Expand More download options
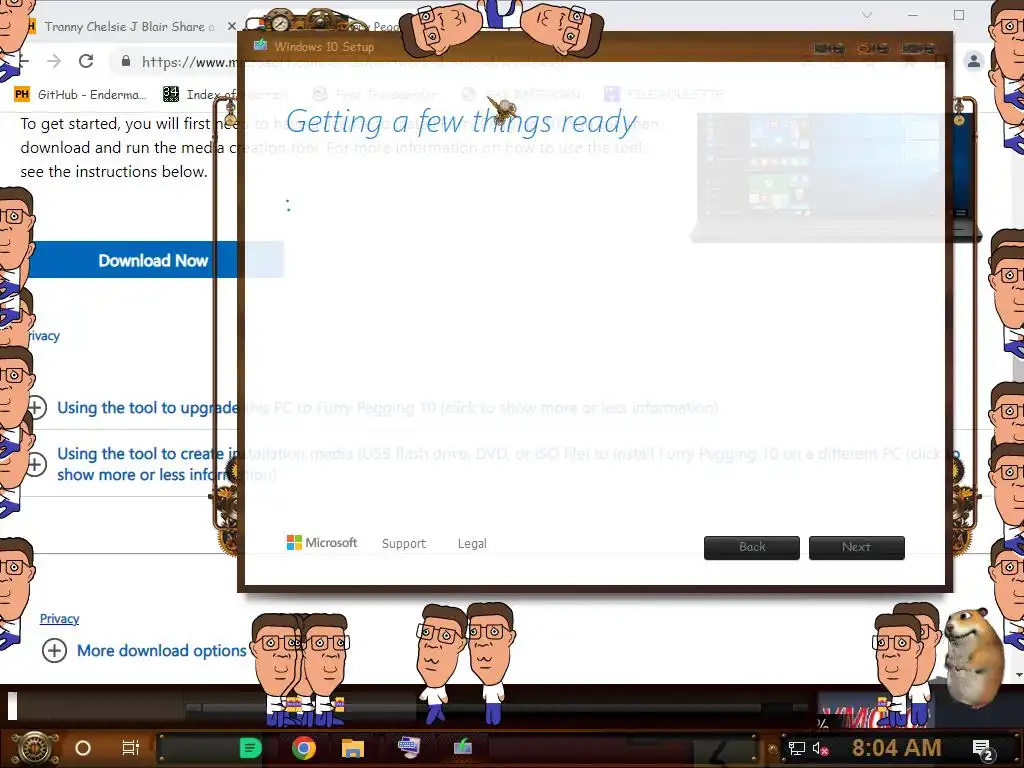 [x=54, y=650]
